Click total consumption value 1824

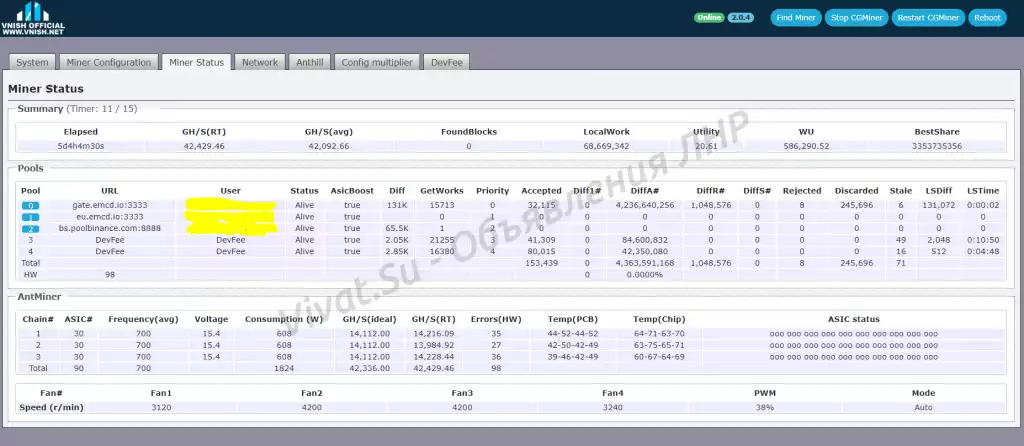pyautogui.click(x=283, y=369)
